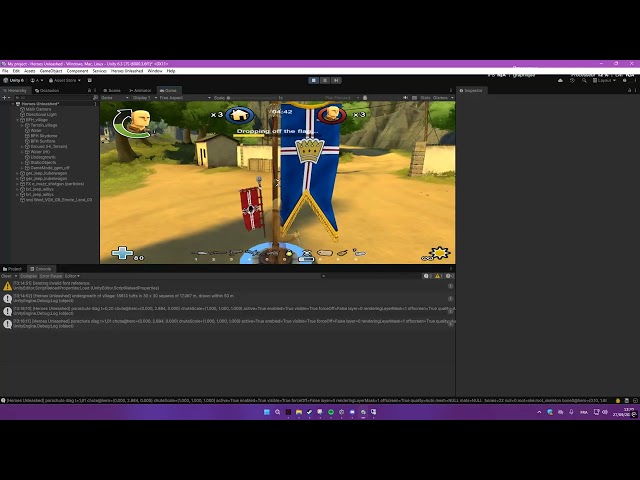
Task: Stop play mode with the Play button
Action: point(313,80)
